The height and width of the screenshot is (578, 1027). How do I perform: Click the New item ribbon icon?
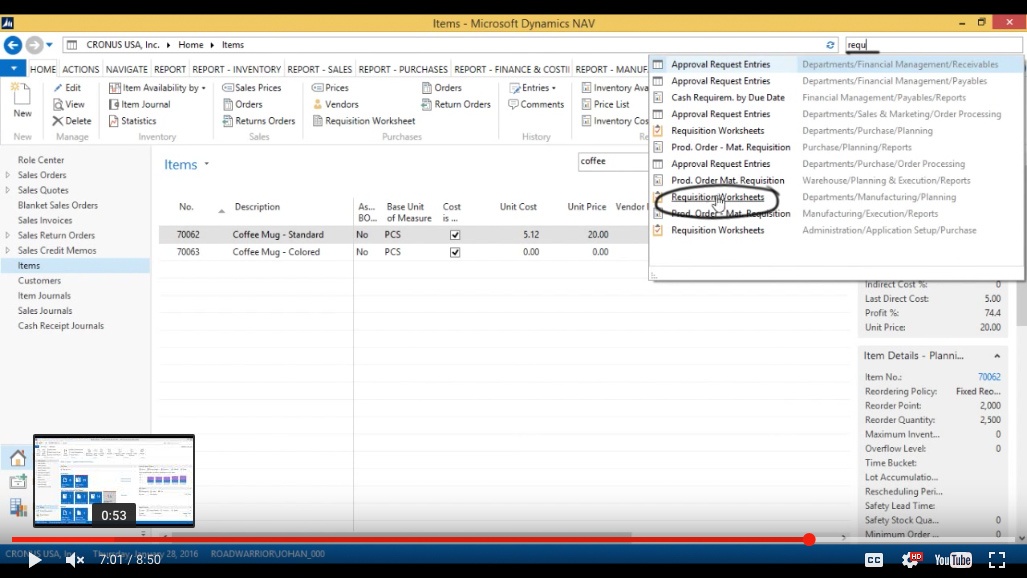tap(22, 100)
